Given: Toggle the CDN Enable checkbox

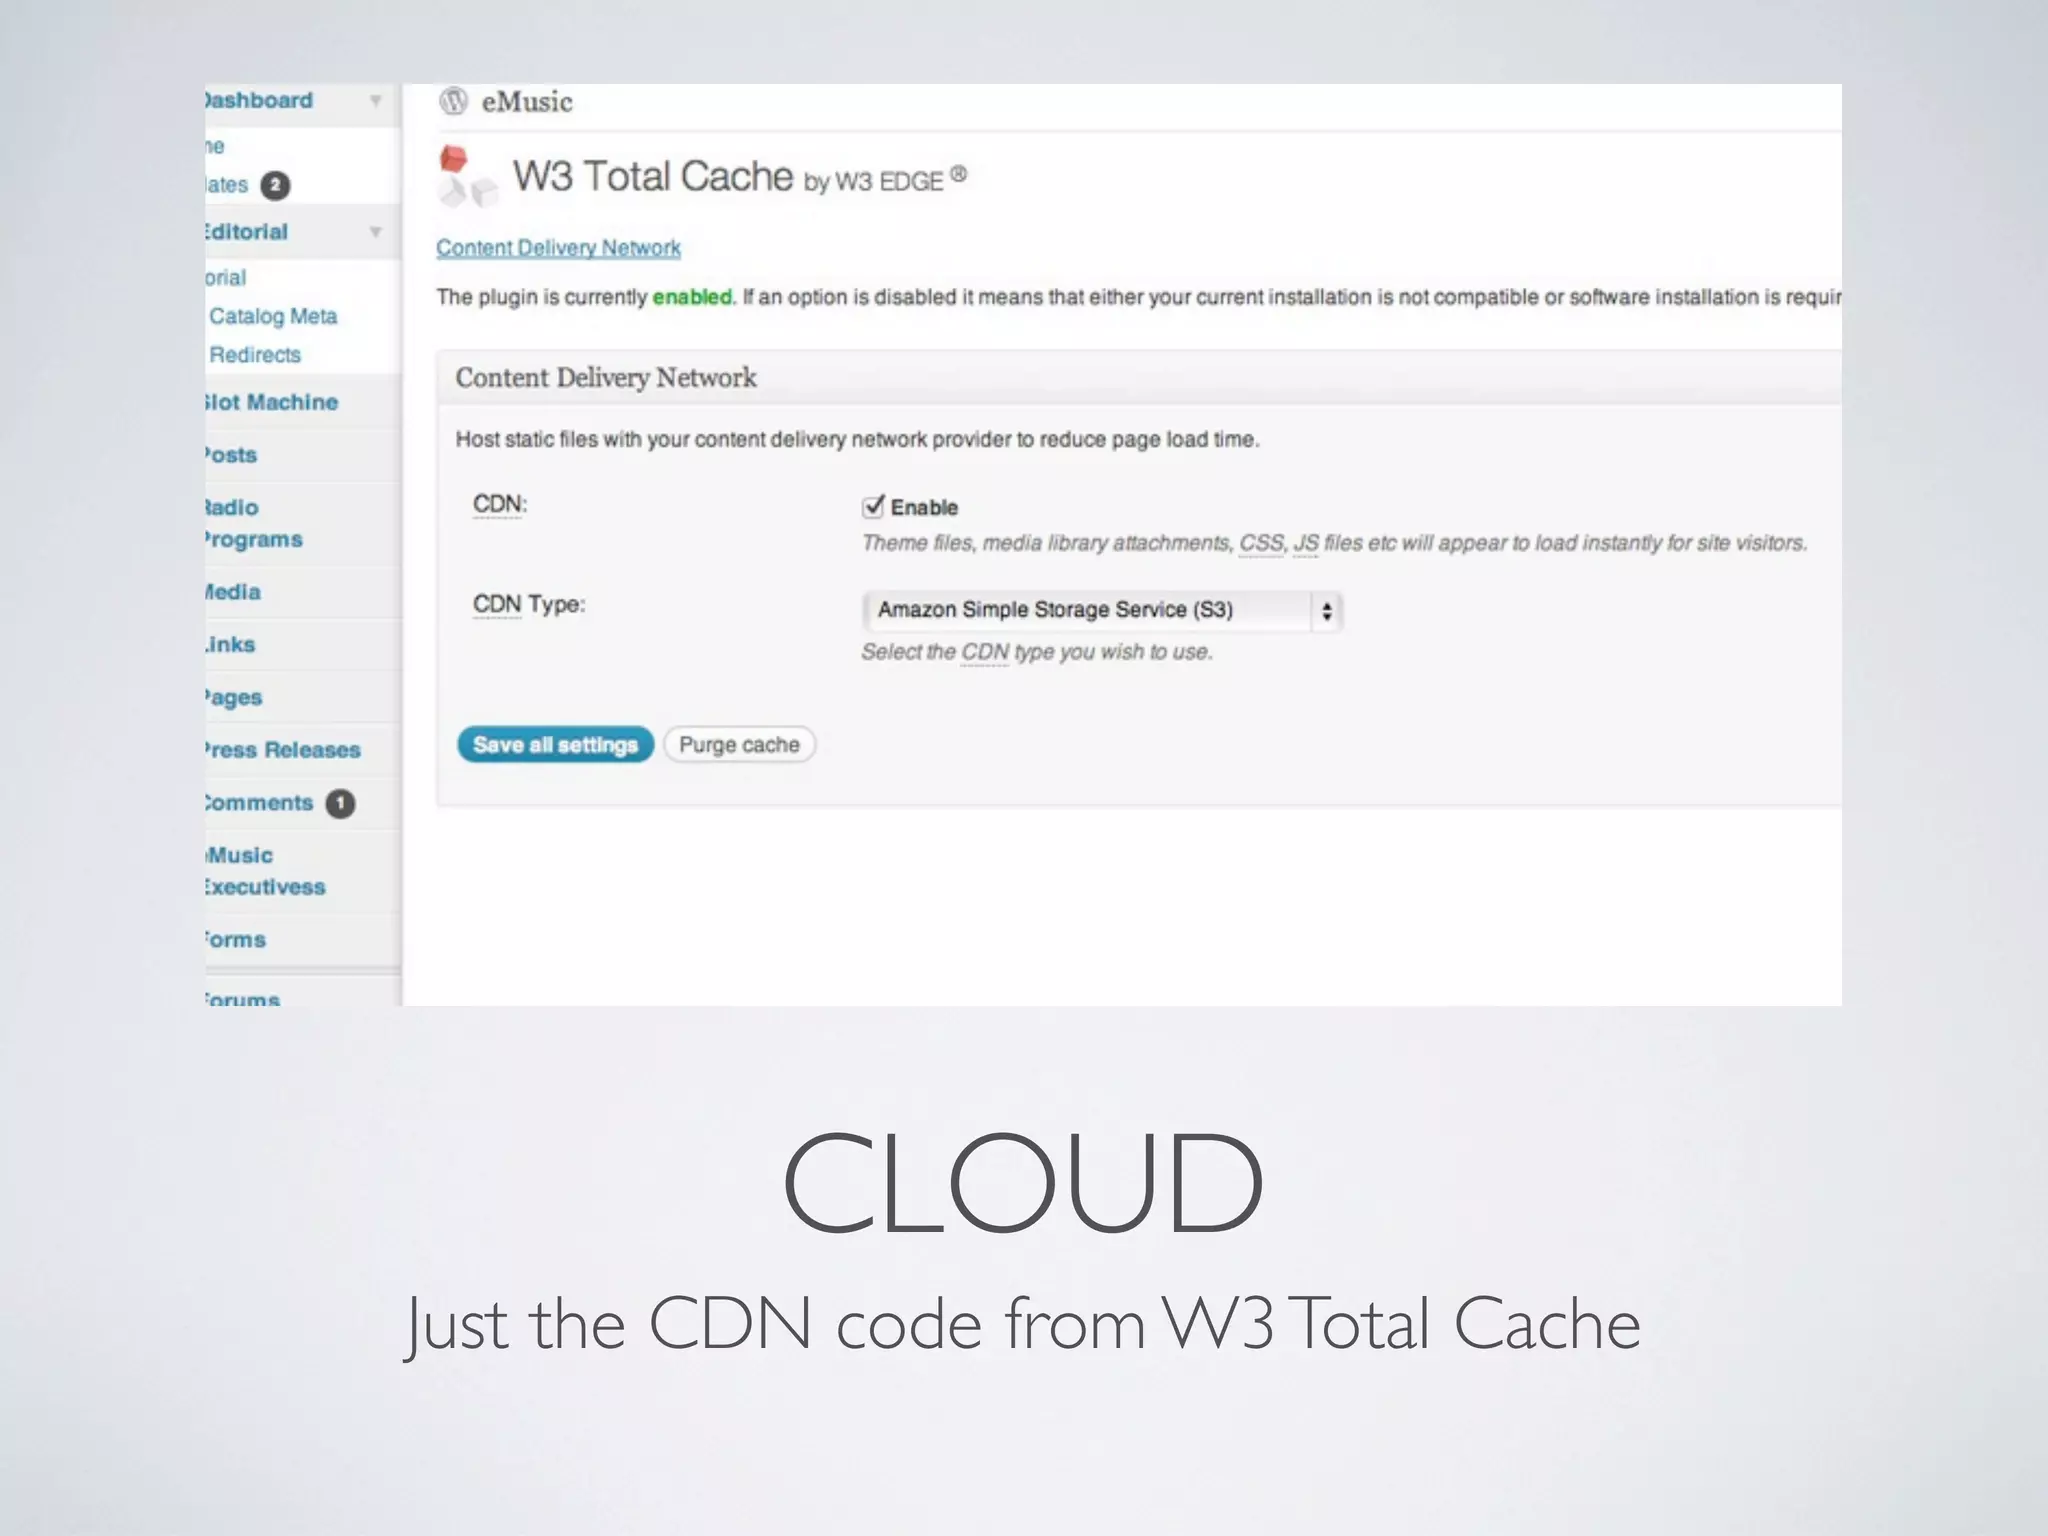Looking at the screenshot, I should [872, 507].
